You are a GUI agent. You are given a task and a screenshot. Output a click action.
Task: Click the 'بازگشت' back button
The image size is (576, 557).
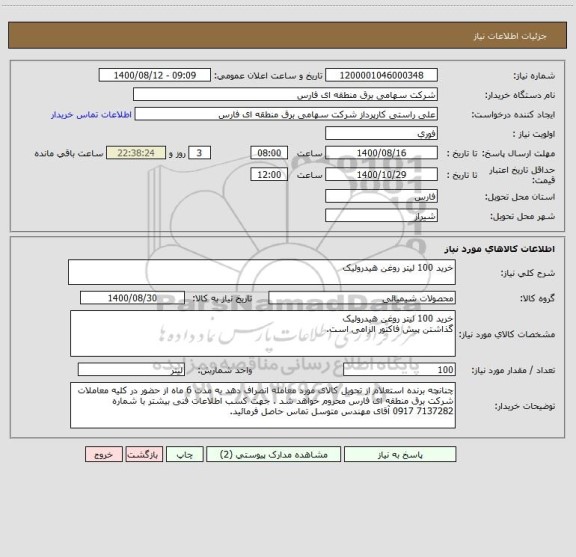[x=144, y=454]
